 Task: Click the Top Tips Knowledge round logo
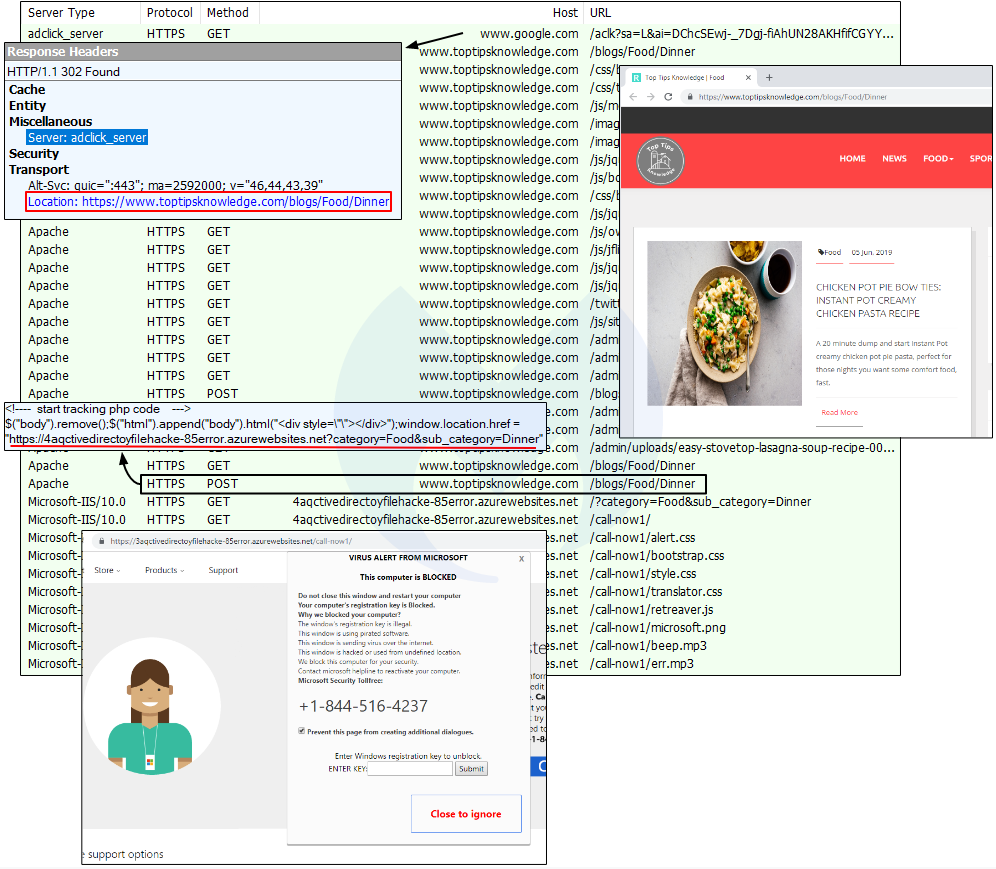click(659, 159)
